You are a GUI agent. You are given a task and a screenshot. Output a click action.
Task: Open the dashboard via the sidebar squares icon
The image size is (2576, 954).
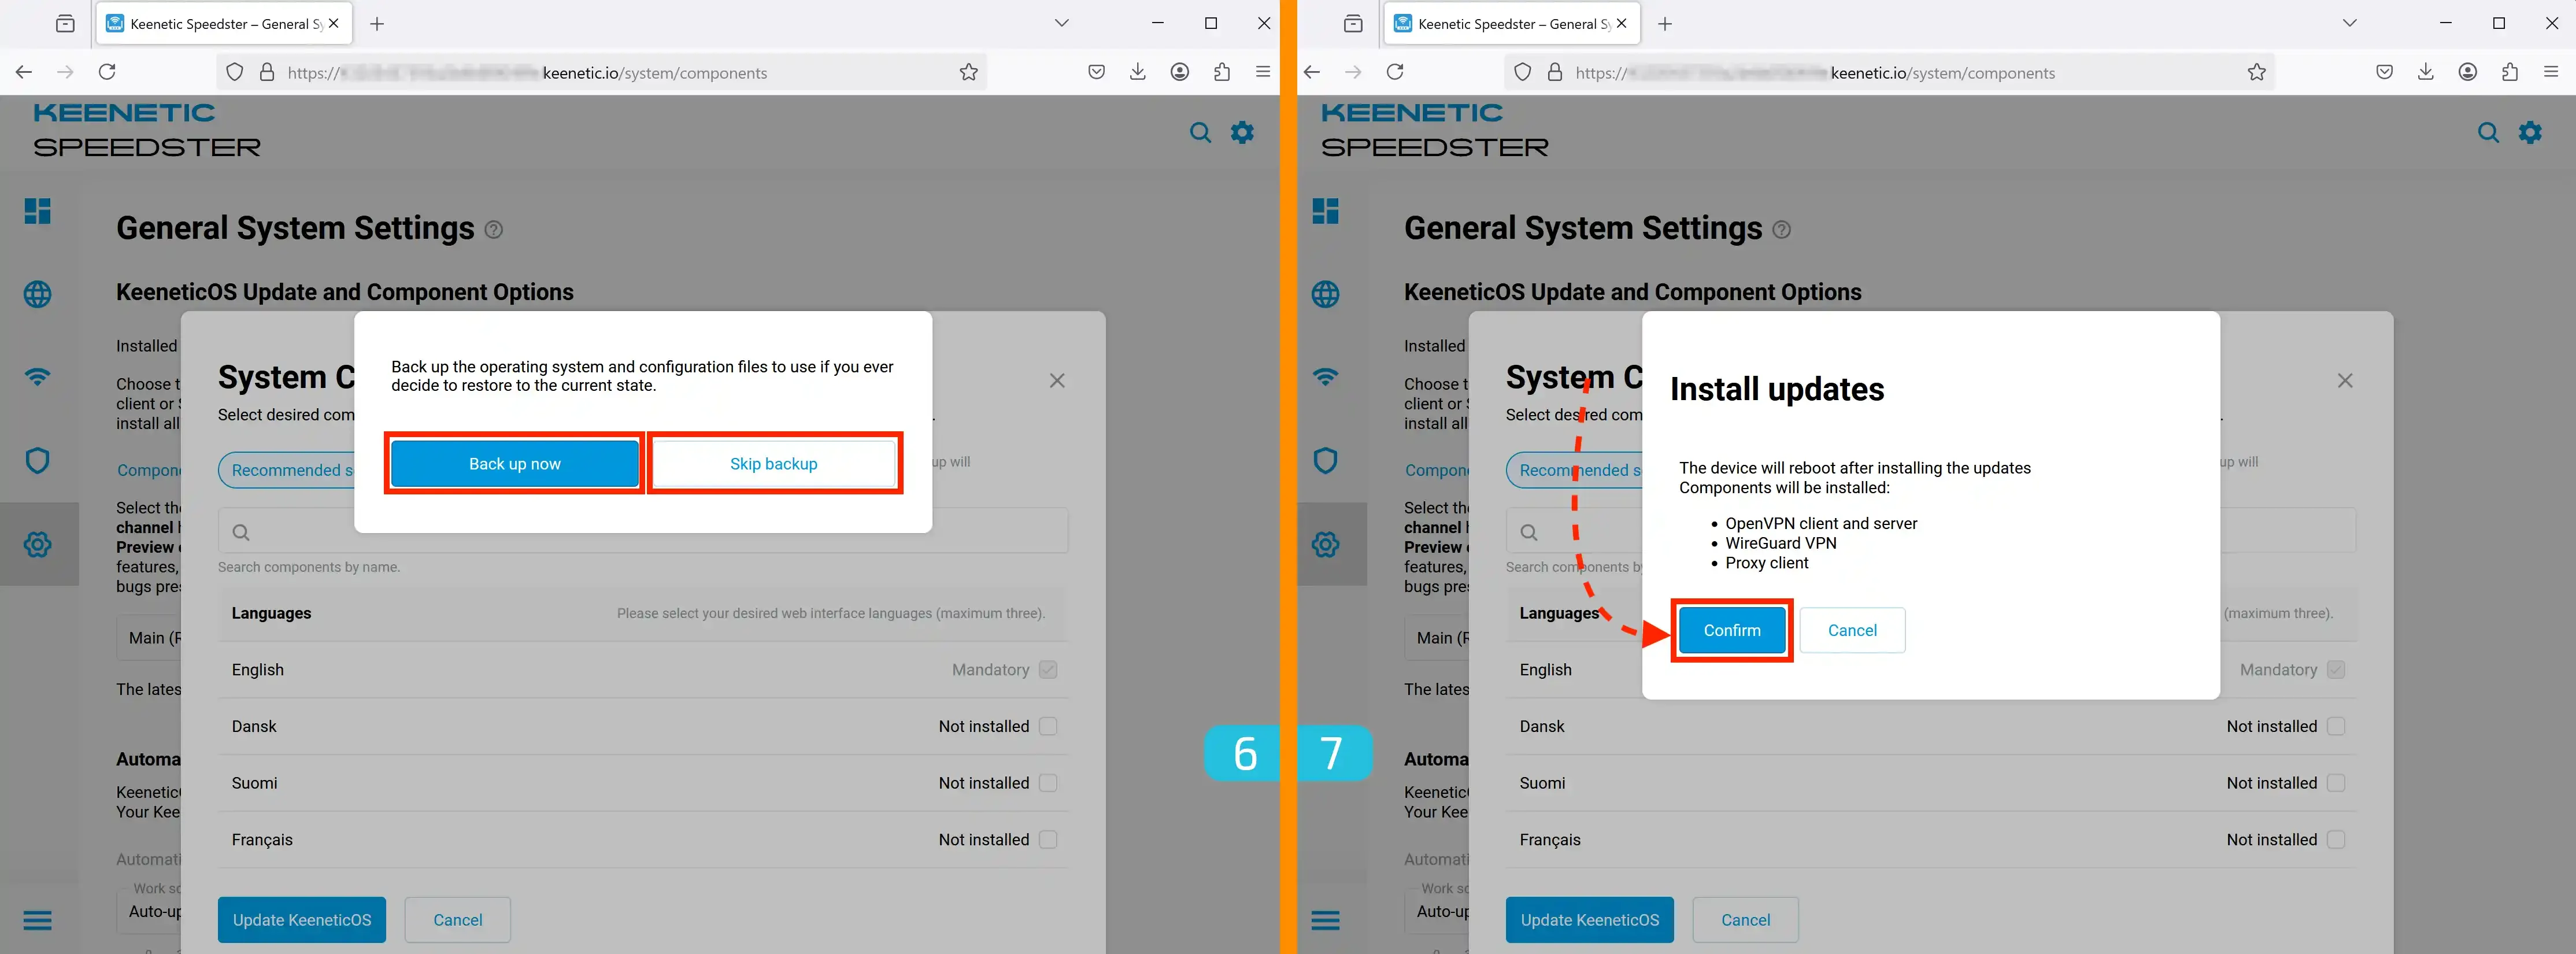coord(38,211)
